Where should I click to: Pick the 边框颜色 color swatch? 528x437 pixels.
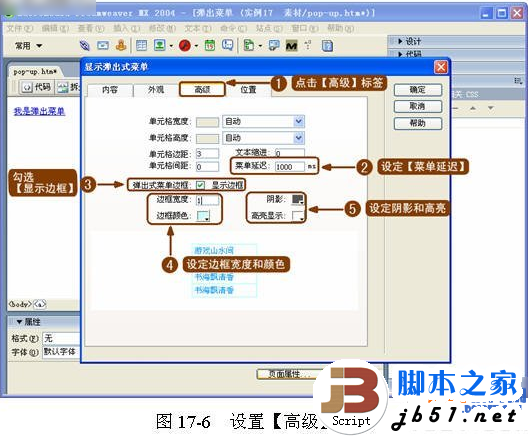[203, 216]
